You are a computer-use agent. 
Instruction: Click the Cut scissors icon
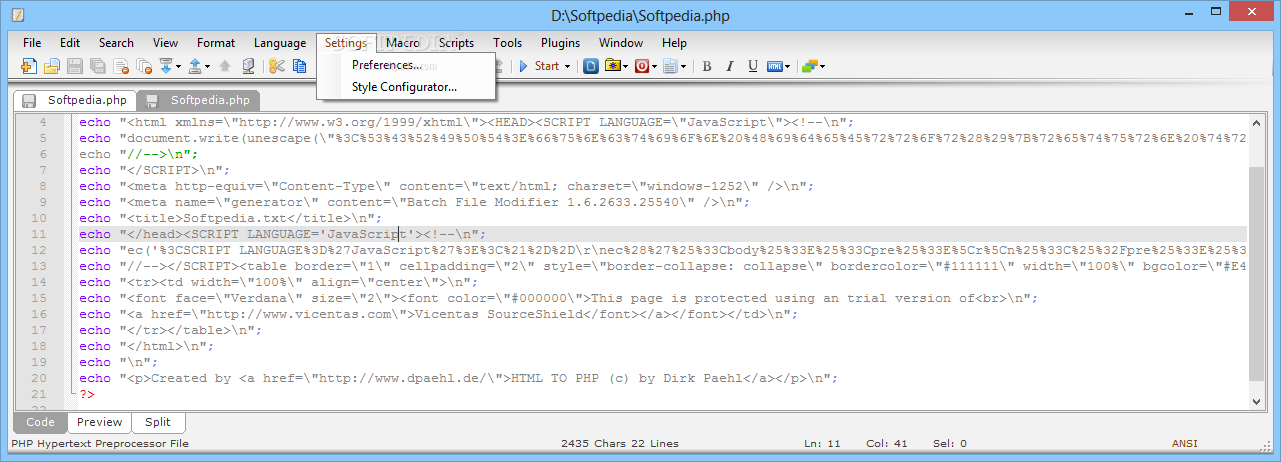(x=277, y=66)
